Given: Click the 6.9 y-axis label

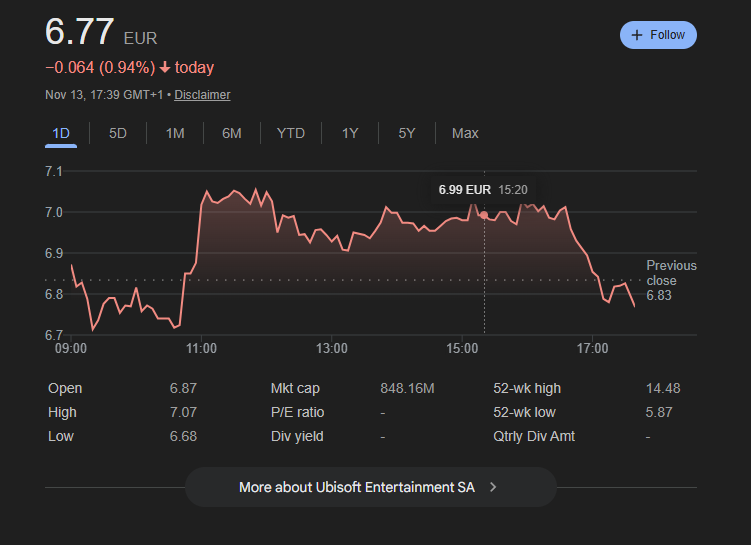Looking at the screenshot, I should click(54, 253).
